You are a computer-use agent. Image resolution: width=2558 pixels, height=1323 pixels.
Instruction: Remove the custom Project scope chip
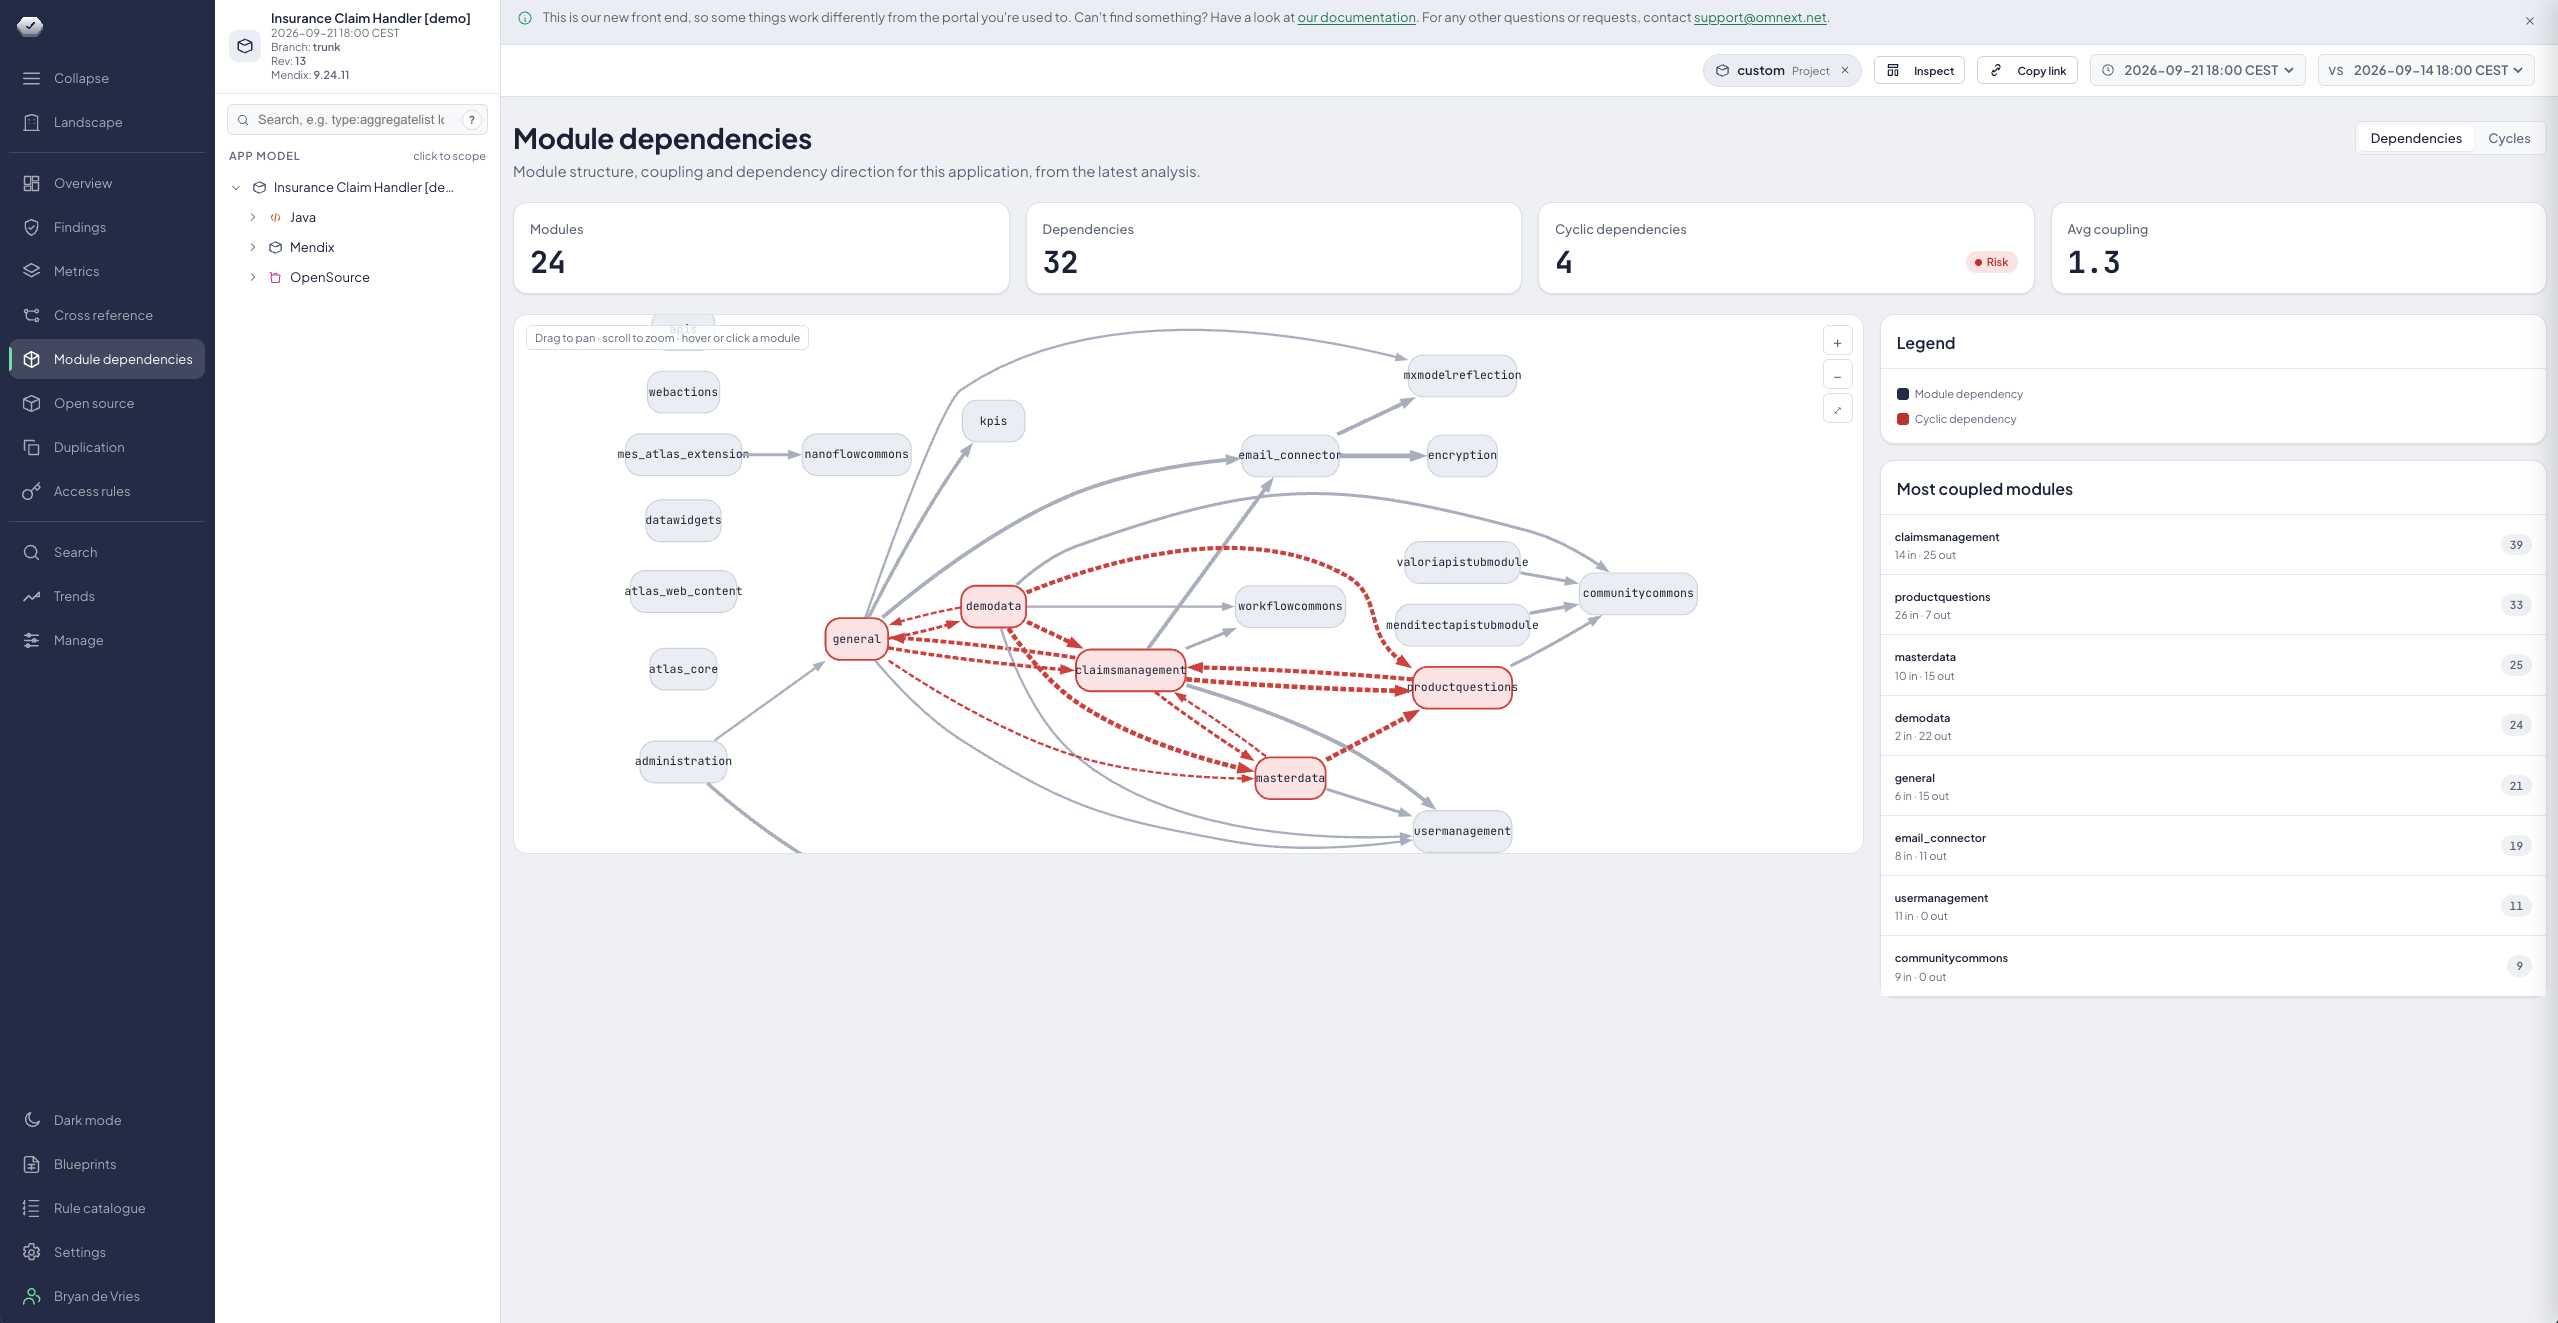(1845, 70)
